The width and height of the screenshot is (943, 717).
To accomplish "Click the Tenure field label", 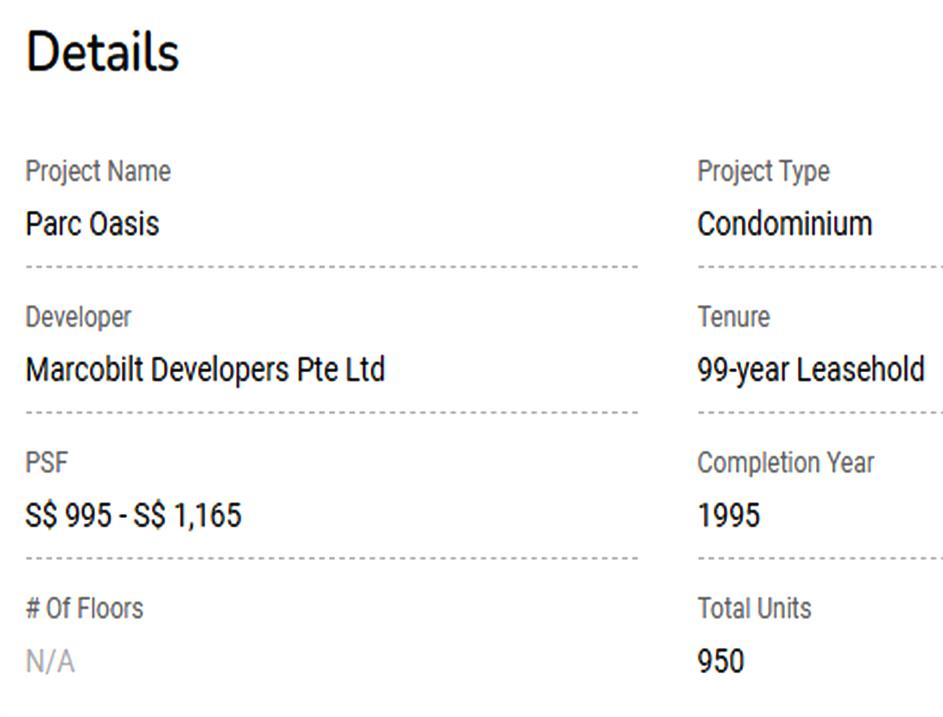I will [x=733, y=317].
